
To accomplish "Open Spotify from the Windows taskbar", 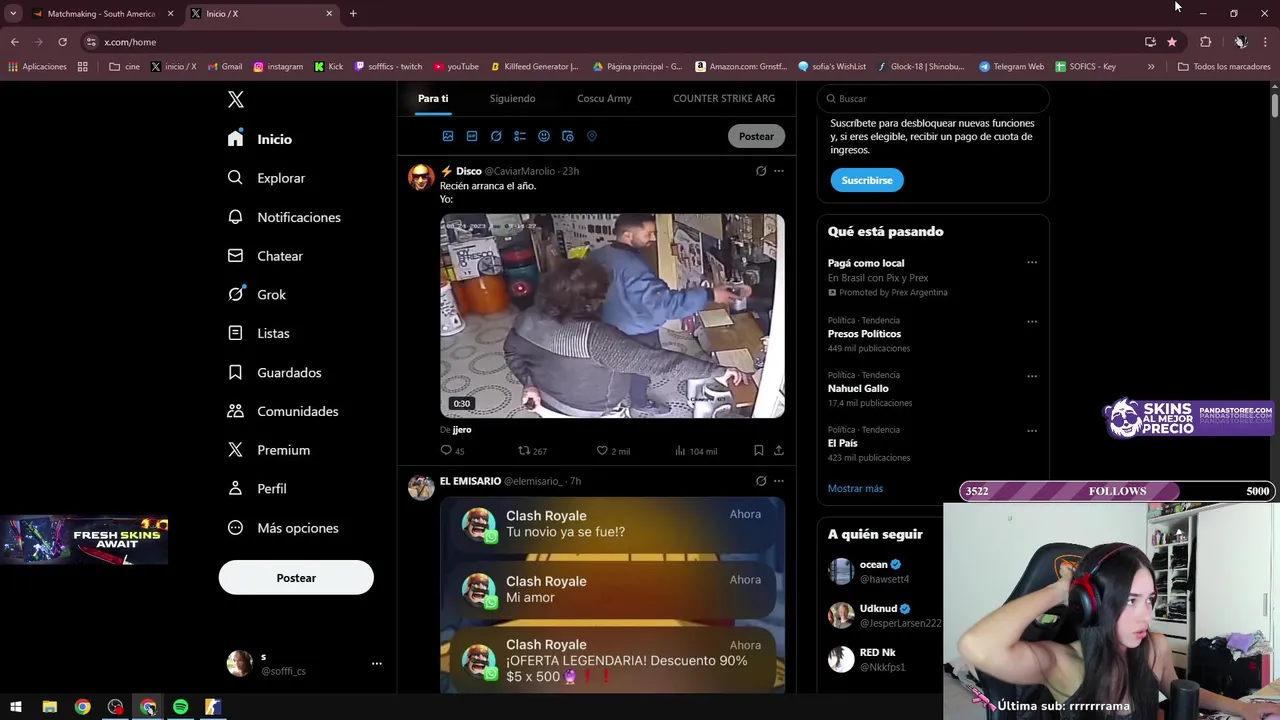I will tap(180, 707).
